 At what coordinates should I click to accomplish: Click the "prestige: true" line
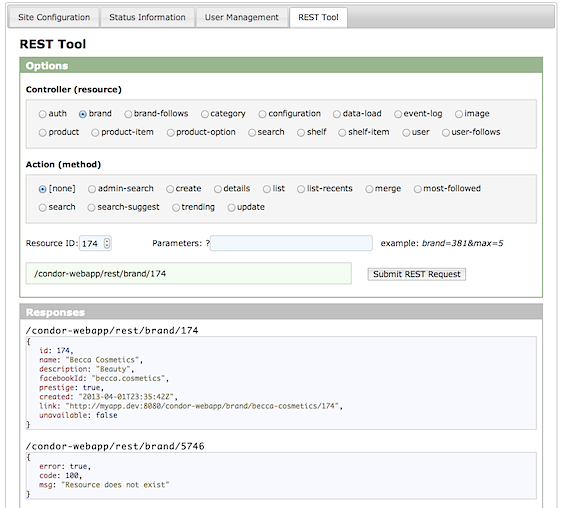71,388
